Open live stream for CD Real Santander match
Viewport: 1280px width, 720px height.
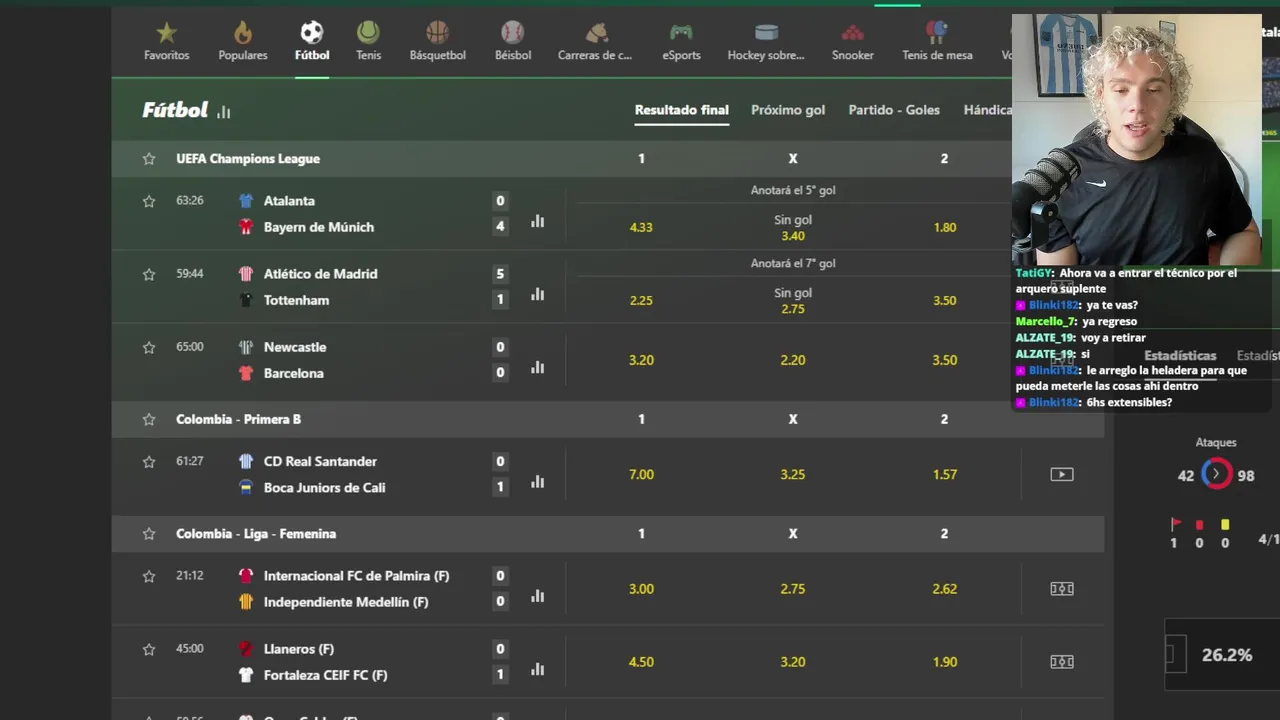click(x=1061, y=474)
